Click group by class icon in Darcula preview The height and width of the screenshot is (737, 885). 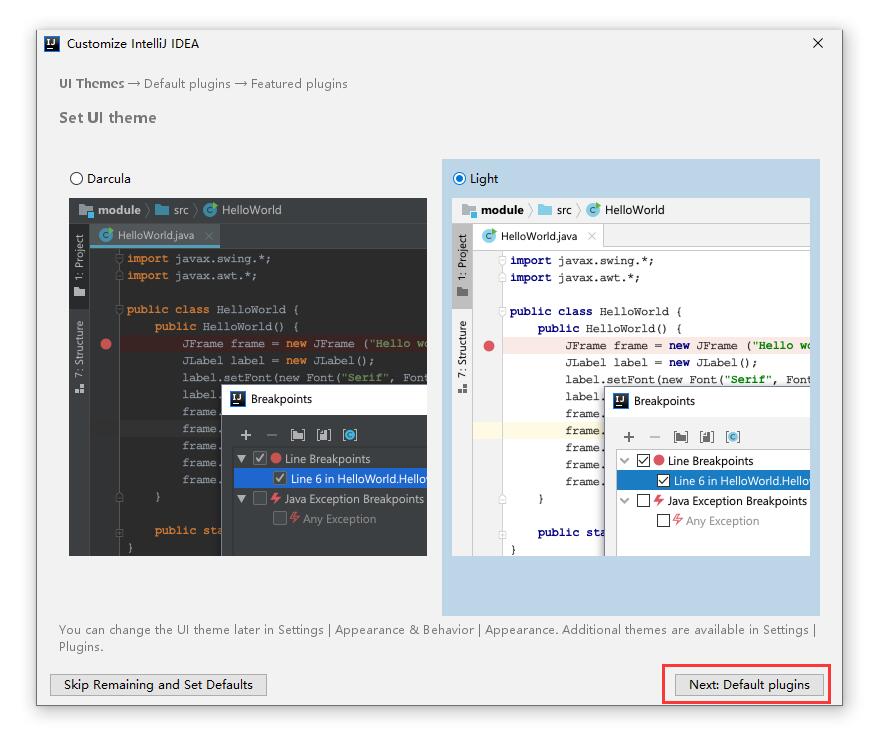click(x=350, y=435)
